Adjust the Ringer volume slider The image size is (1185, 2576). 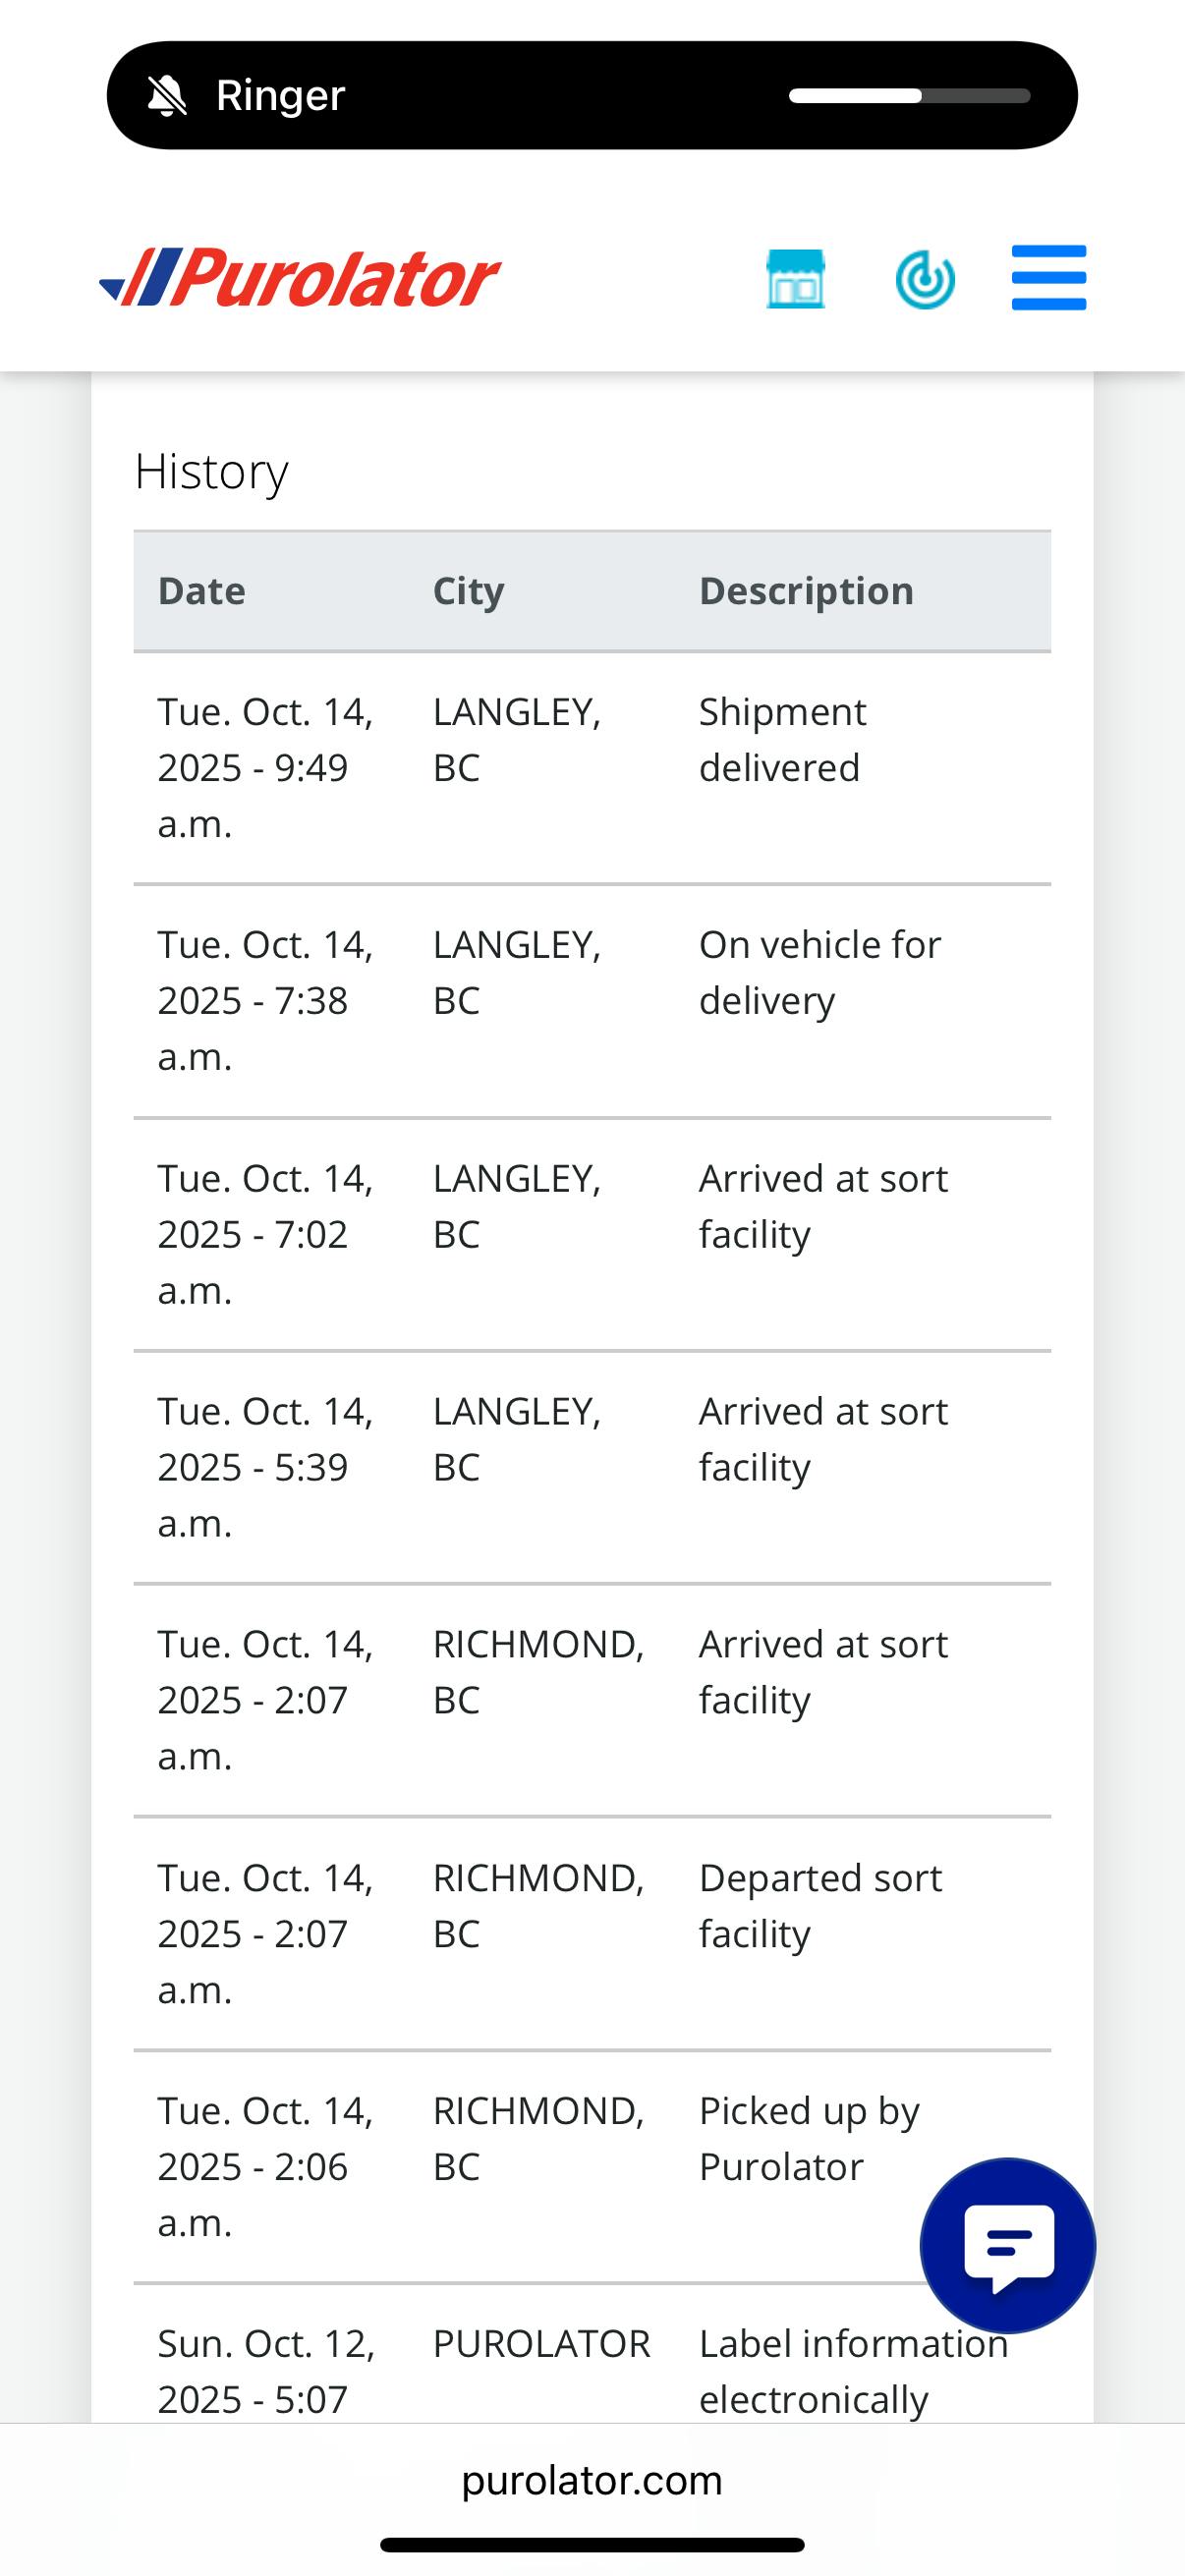click(x=908, y=96)
